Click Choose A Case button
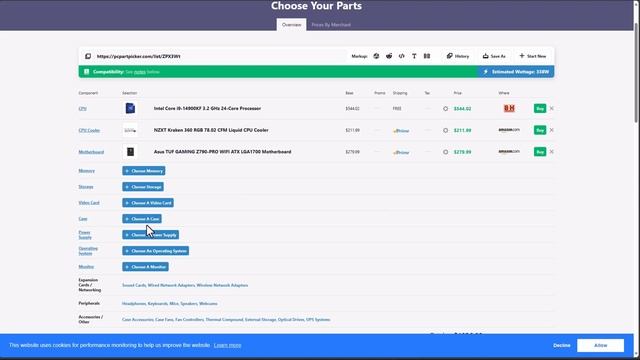 [142, 219]
